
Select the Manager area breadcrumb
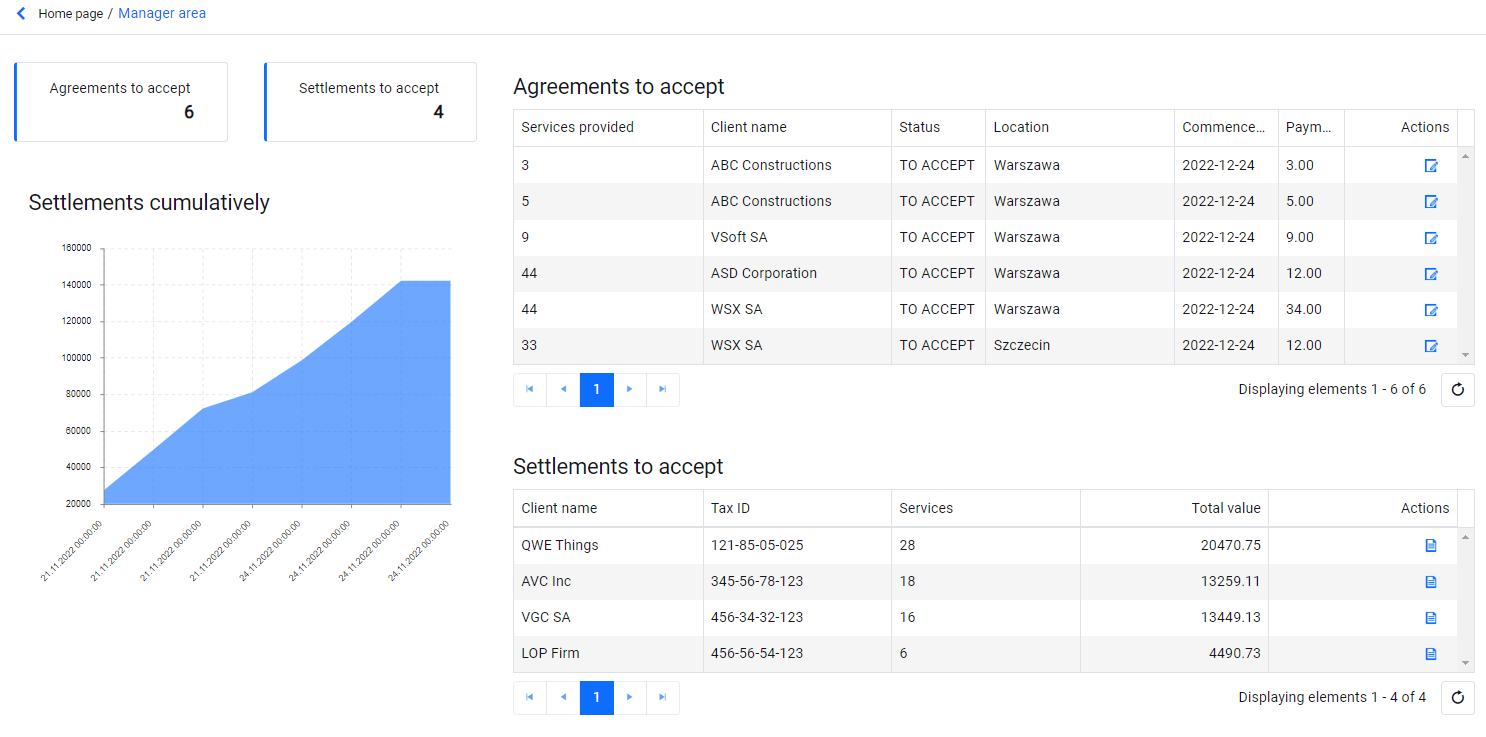click(x=162, y=14)
